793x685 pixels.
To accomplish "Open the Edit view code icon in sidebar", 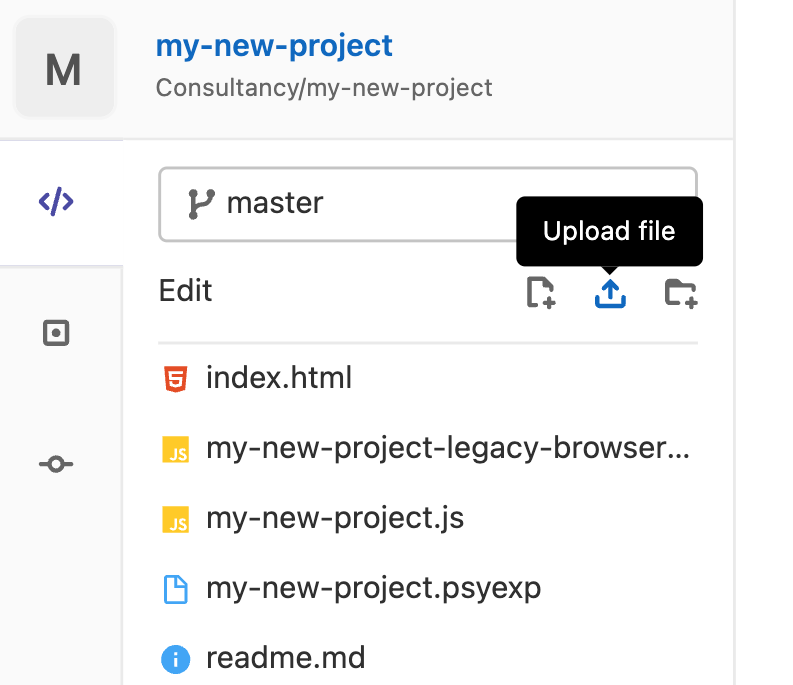I will pyautogui.click(x=56, y=202).
